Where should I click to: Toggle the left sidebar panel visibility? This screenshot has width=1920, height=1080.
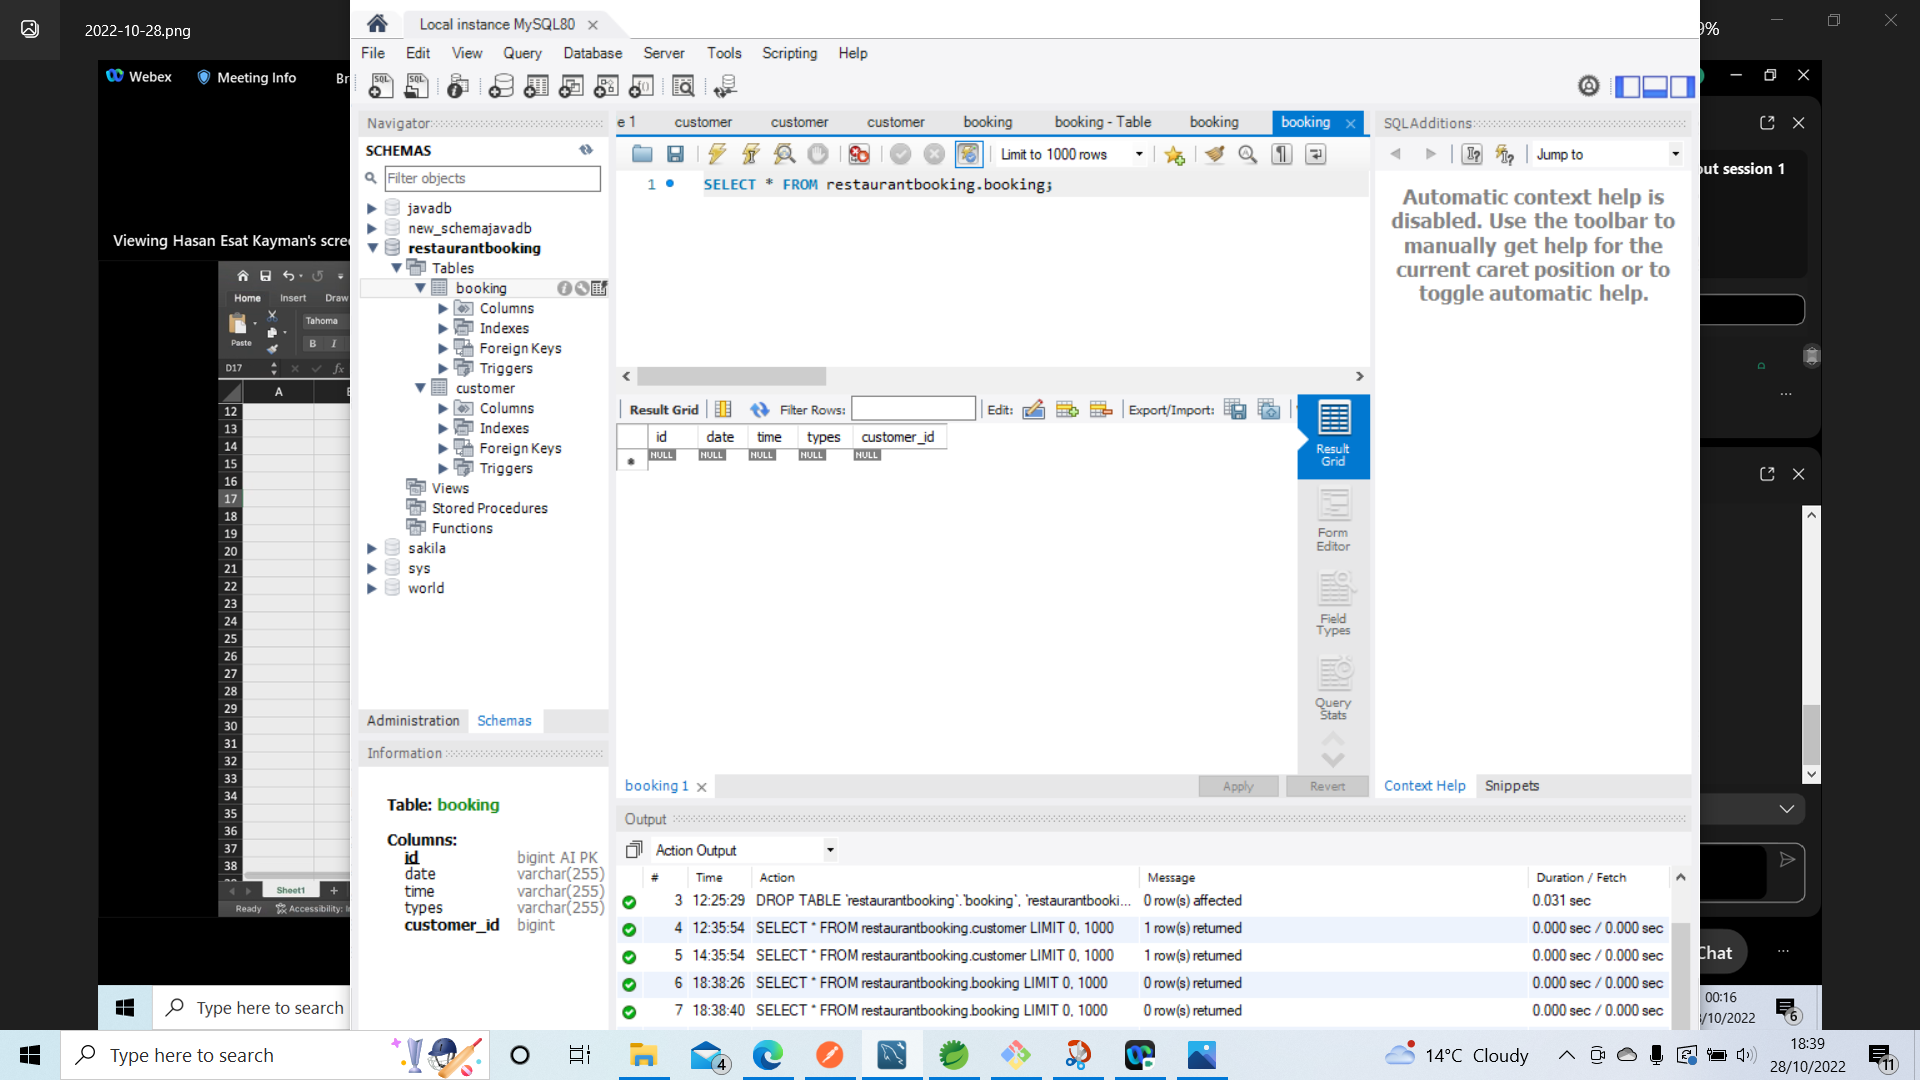(1628, 87)
